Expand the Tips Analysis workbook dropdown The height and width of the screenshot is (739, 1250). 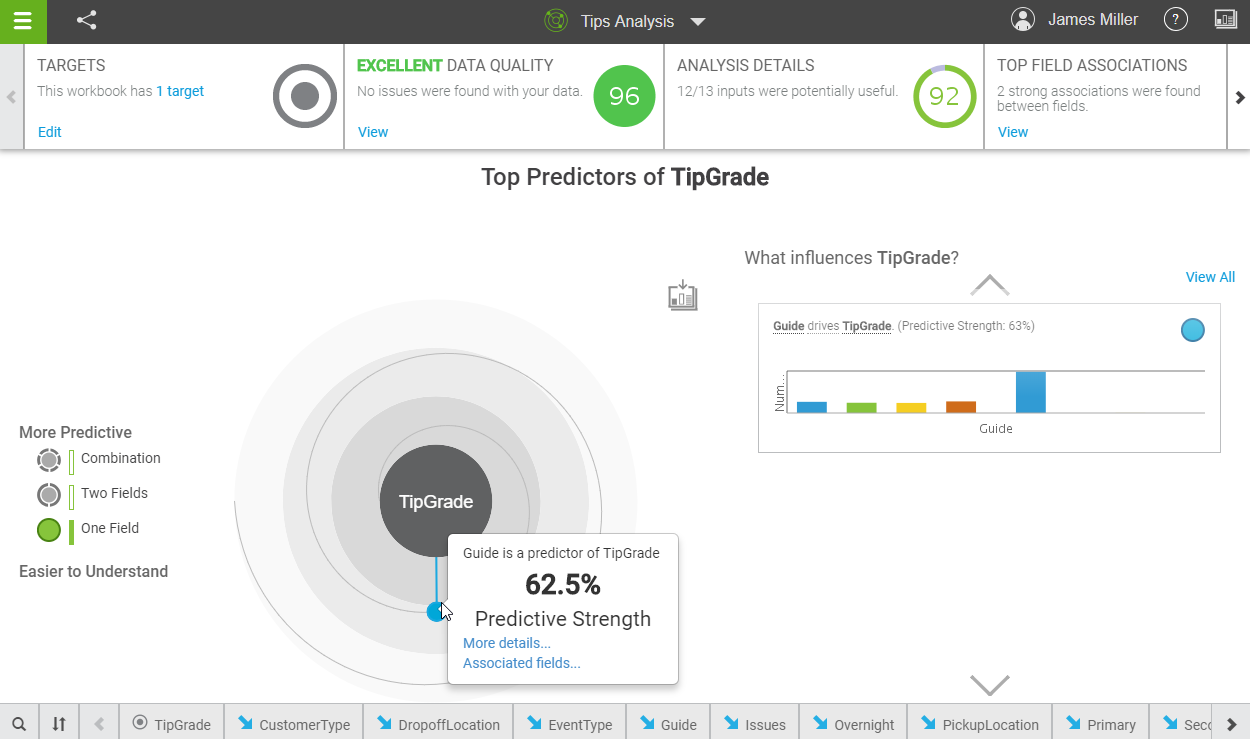[698, 22]
